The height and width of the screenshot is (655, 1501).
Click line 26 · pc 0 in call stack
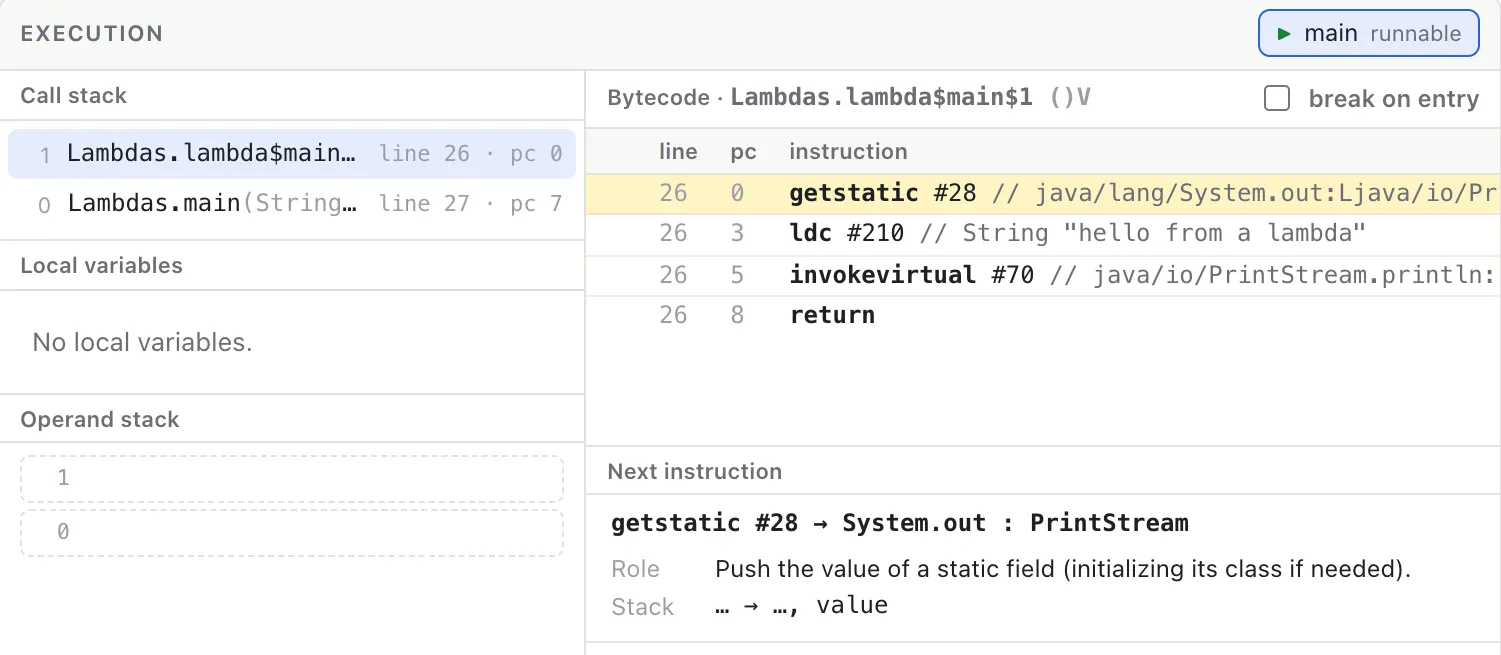tap(471, 154)
